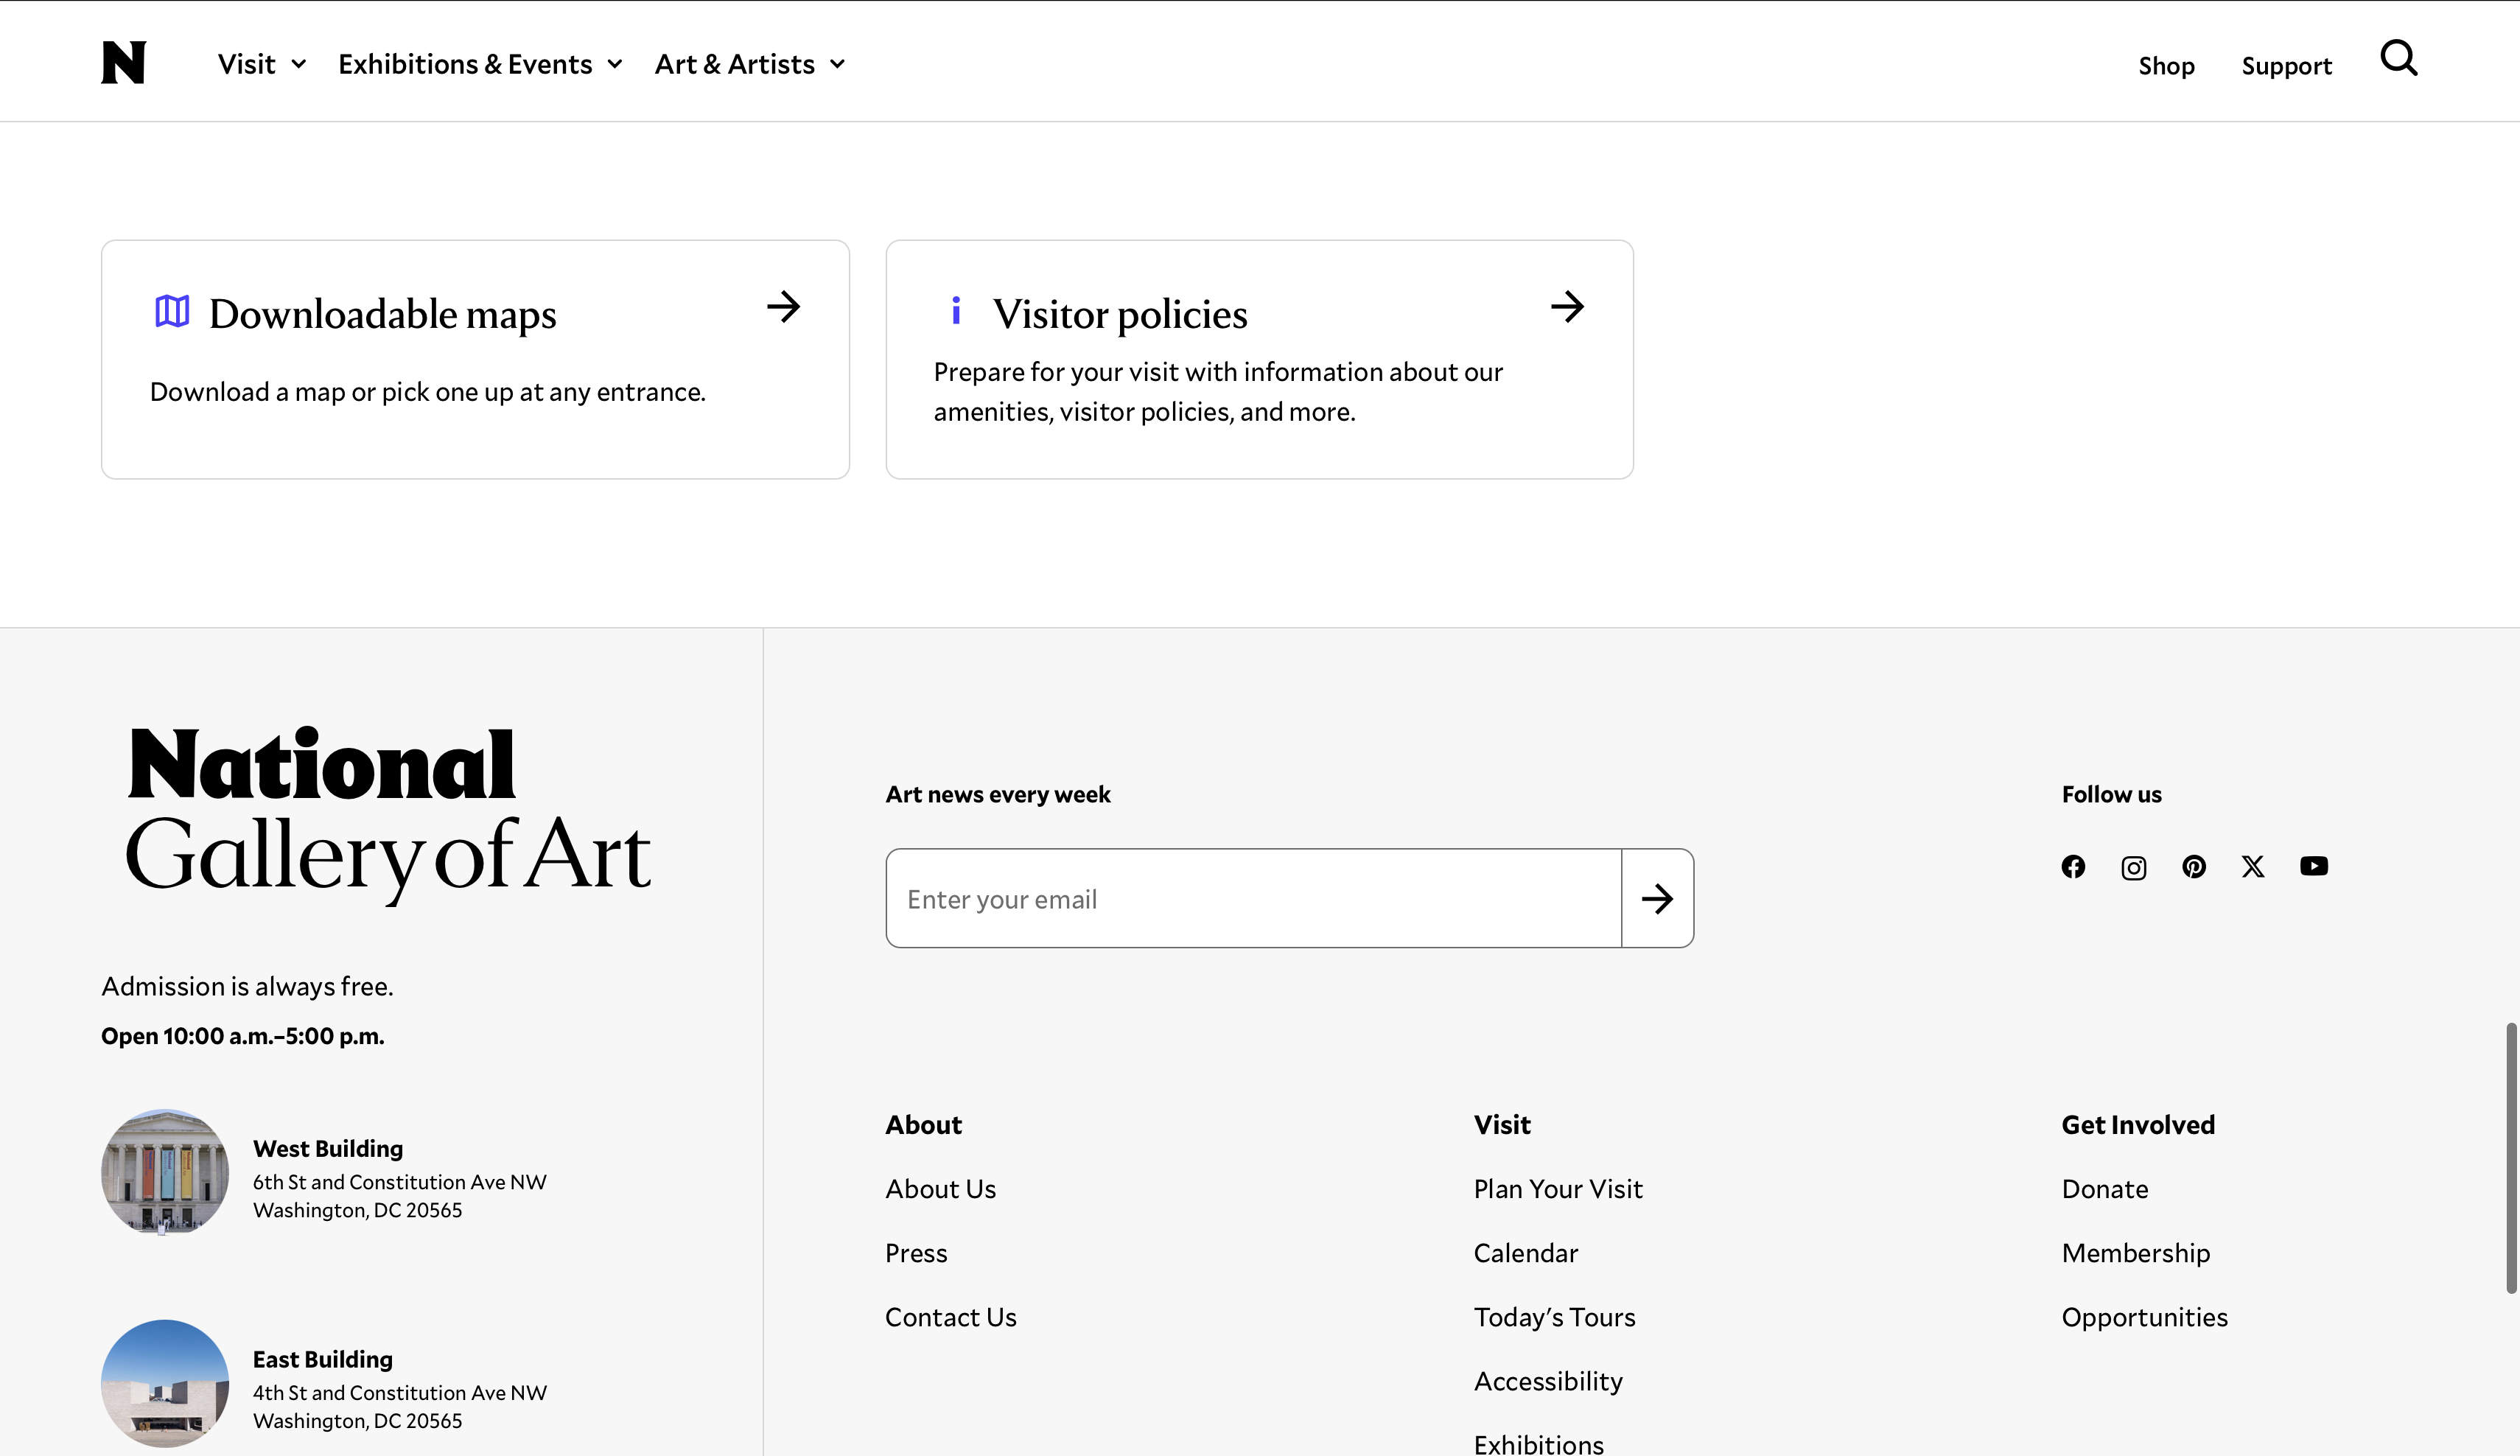The image size is (2520, 1456).
Task: Click the 'Get Involved' column heading
Action: click(2138, 1125)
